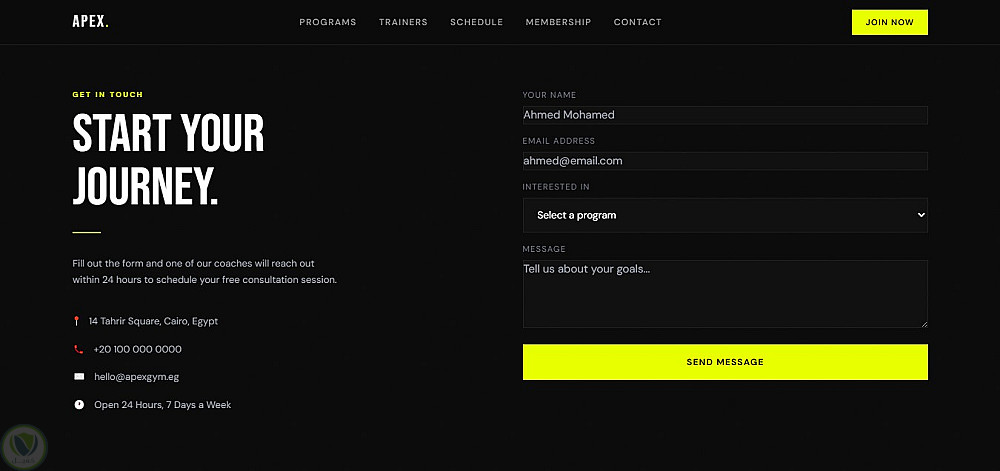Image resolution: width=1000 pixels, height=471 pixels.
Task: Select Membership in the navigation bar
Action: (558, 22)
